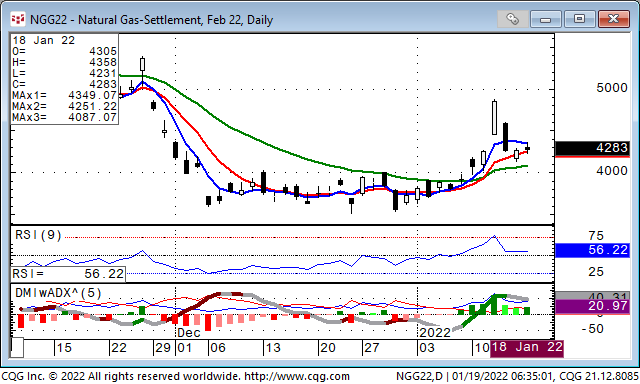This screenshot has width=640, height=384.
Task: Click the 29 date label on time axis
Action: click(162, 348)
